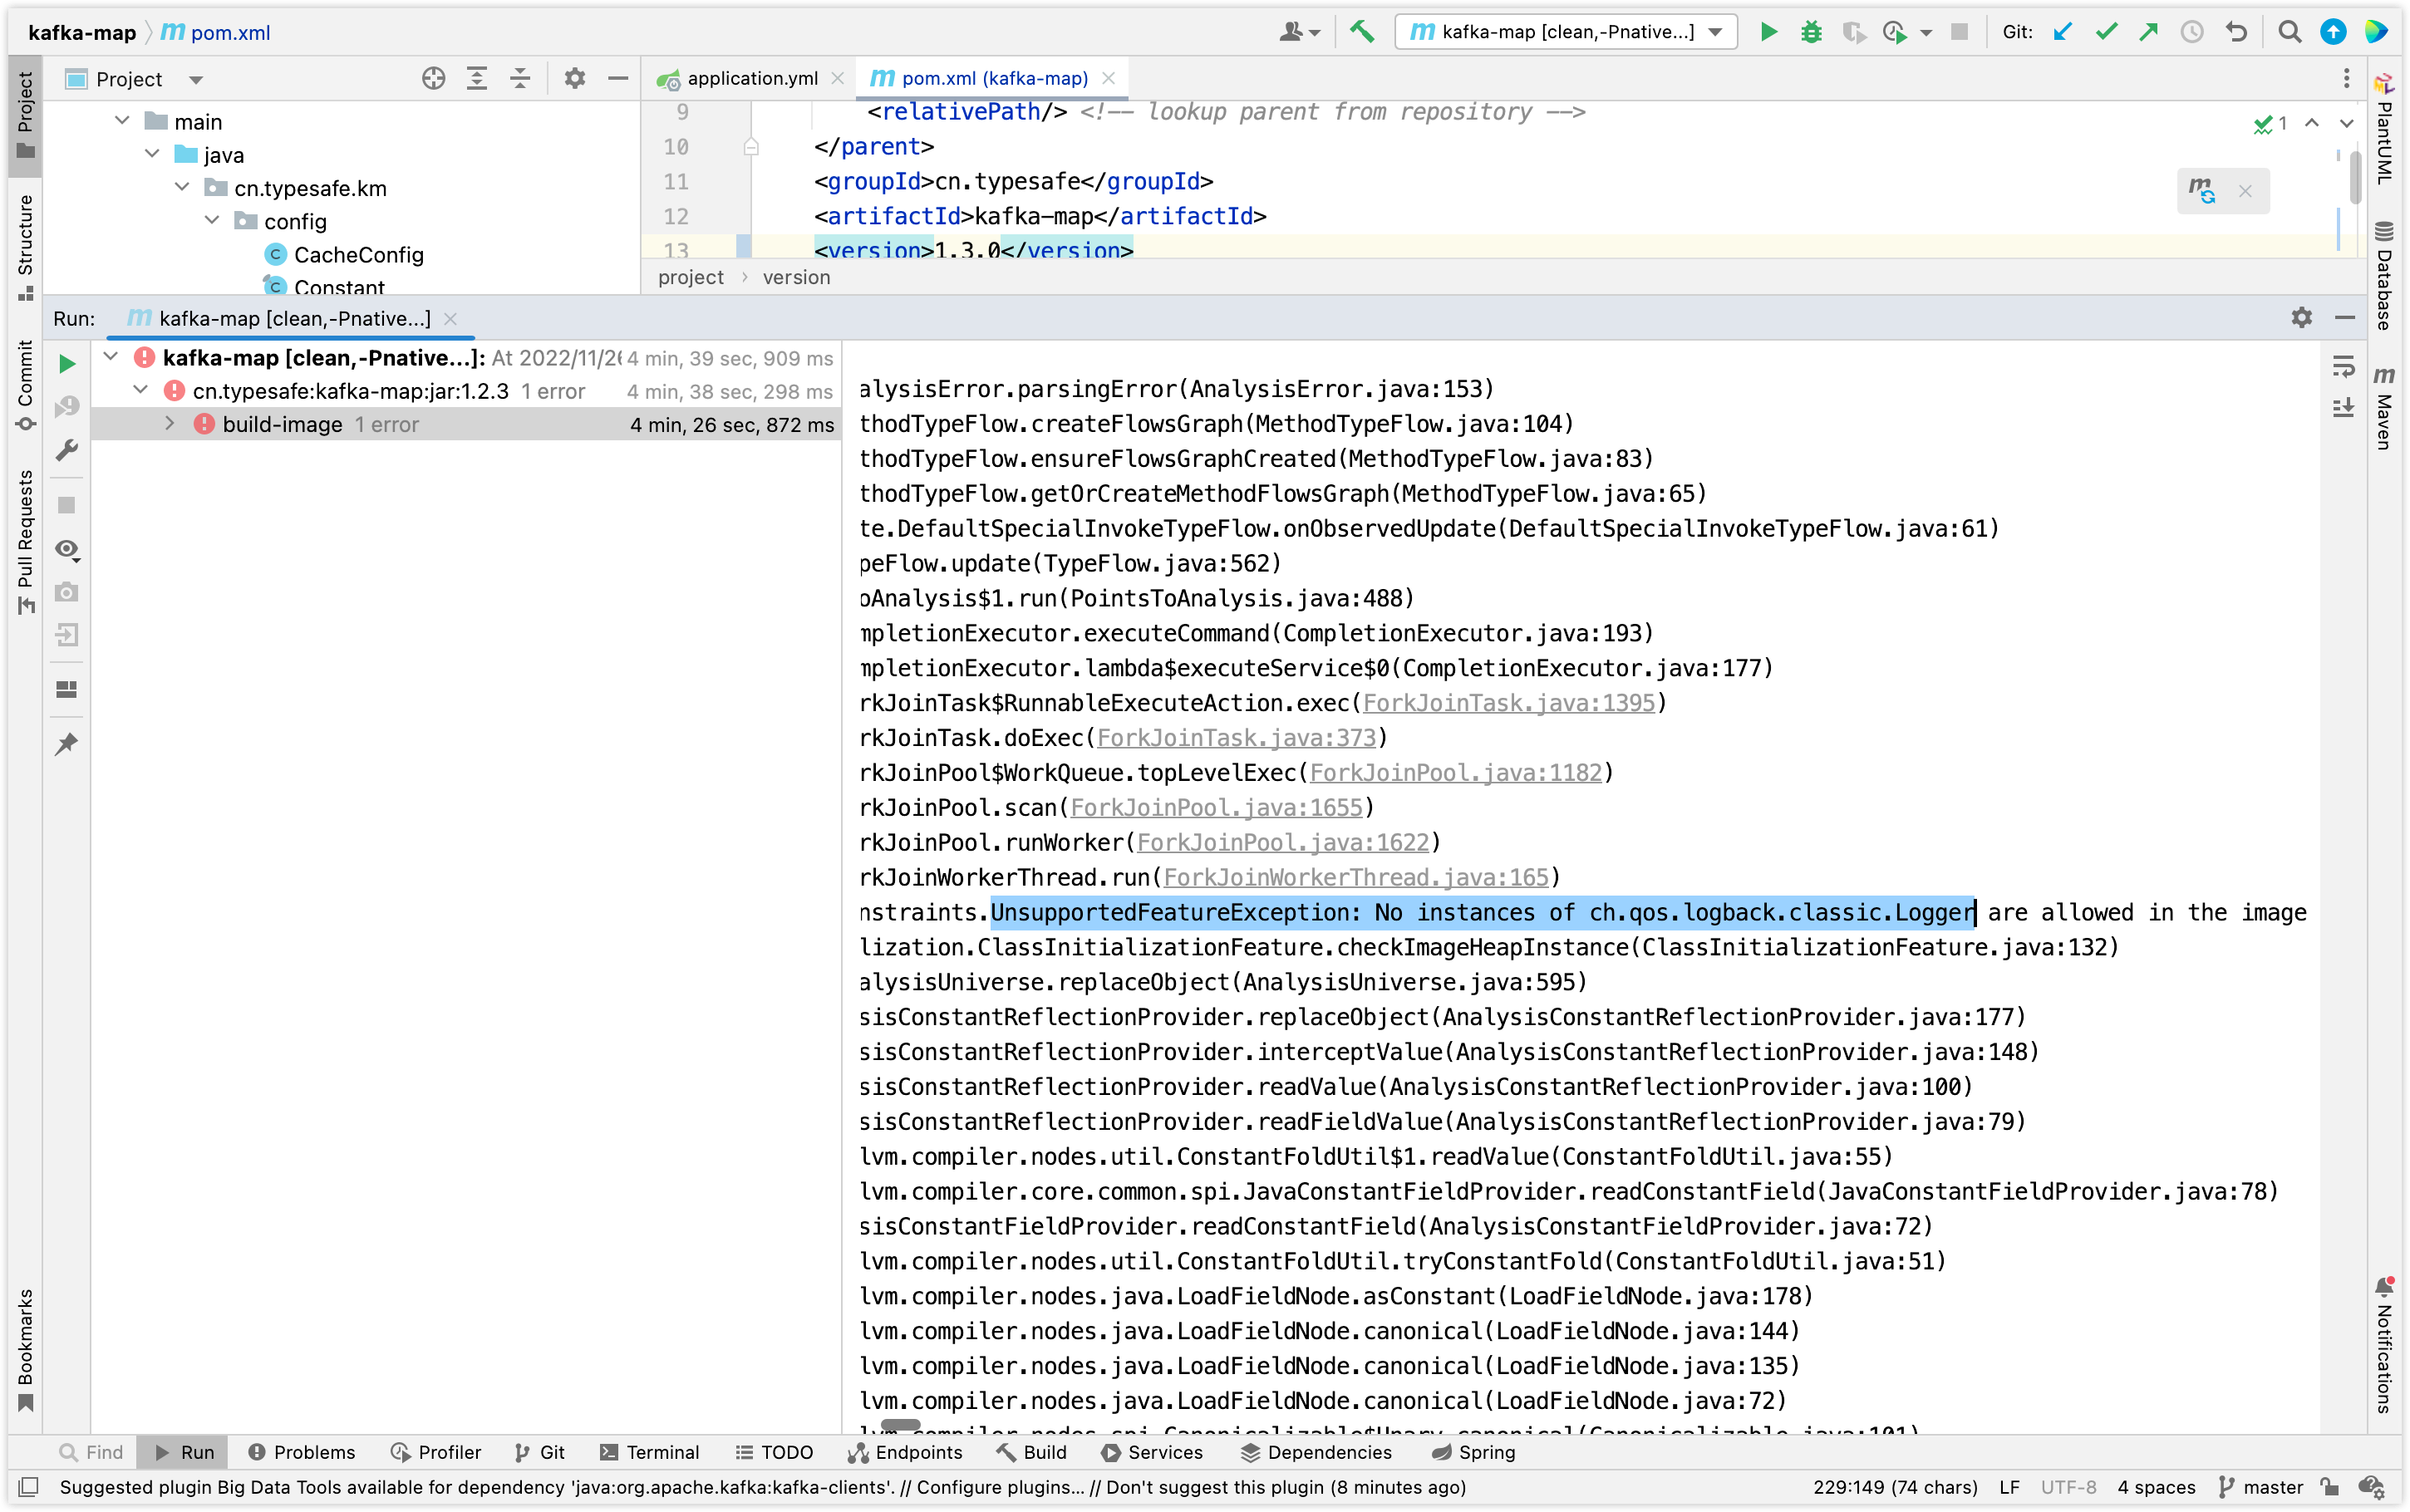Switch to the application.yml editor tab
This screenshot has height=1512, width=2410.
click(751, 78)
